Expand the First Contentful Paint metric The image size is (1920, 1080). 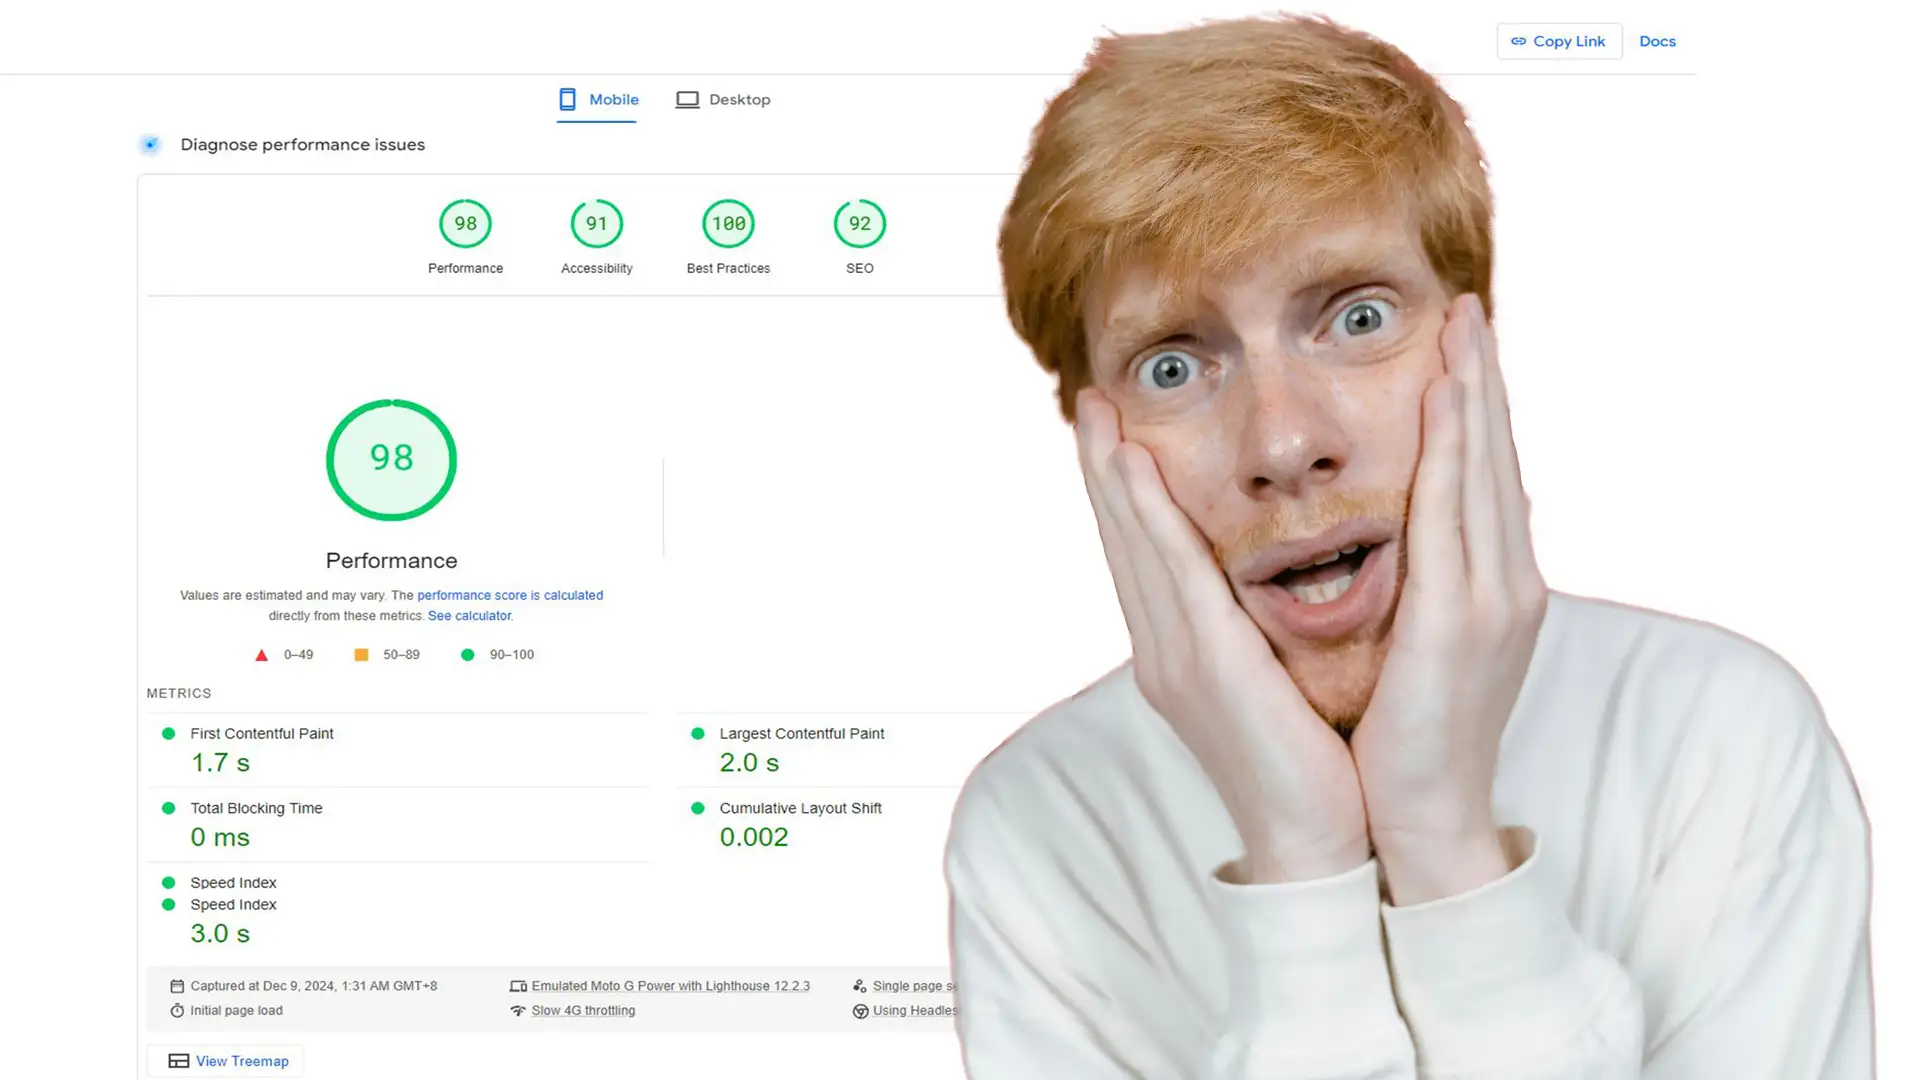point(261,734)
